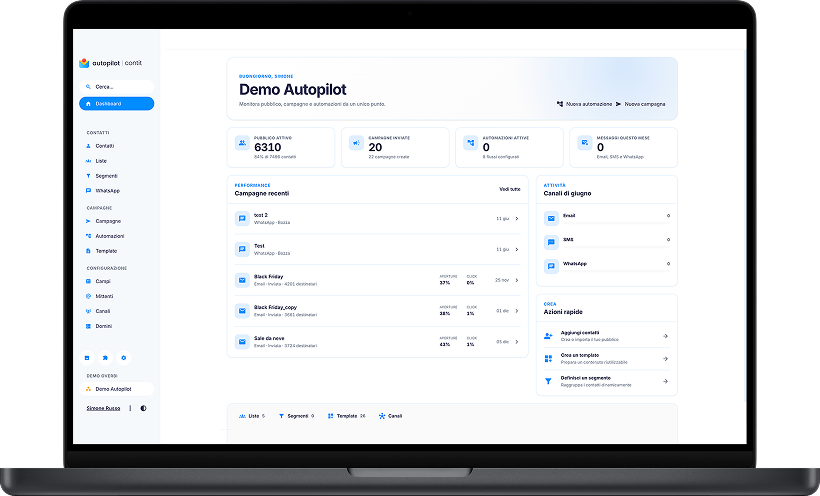The image size is (820, 496).
Task: Click the 'Black Friday' campaign name
Action: click(268, 277)
